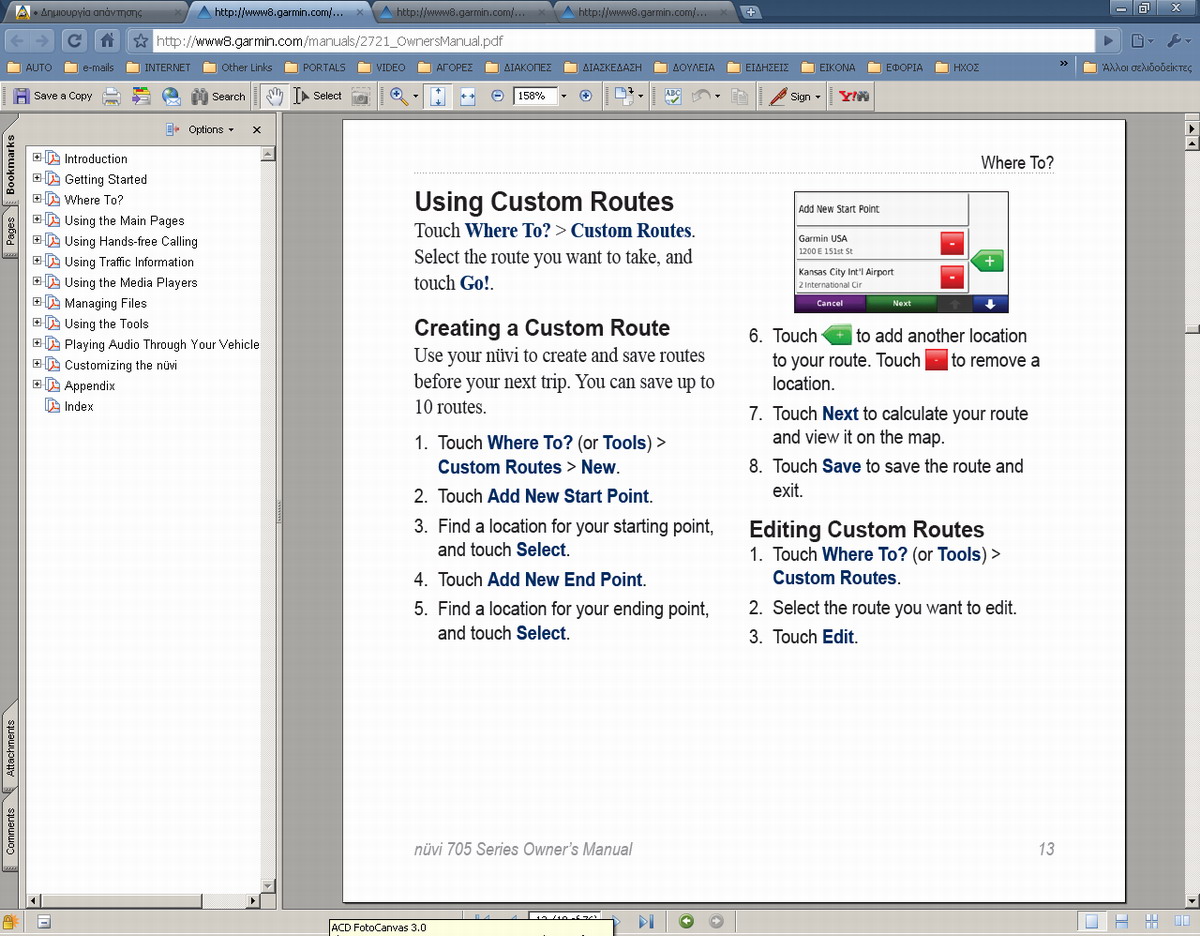This screenshot has height=936, width=1200.
Task: Open the Appendix bookmark
Action: tap(90, 386)
